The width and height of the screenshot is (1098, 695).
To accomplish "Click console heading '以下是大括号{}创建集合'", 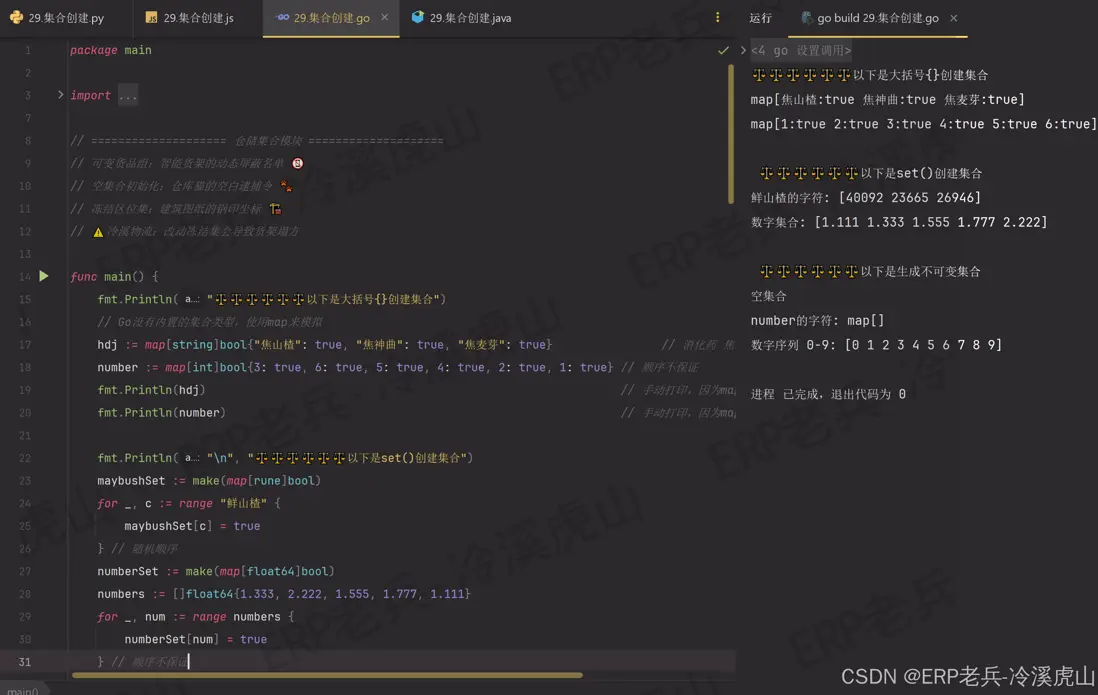I will [920, 75].
